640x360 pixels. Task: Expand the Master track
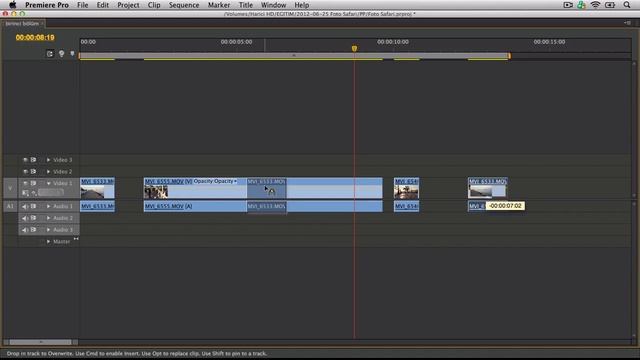48,242
